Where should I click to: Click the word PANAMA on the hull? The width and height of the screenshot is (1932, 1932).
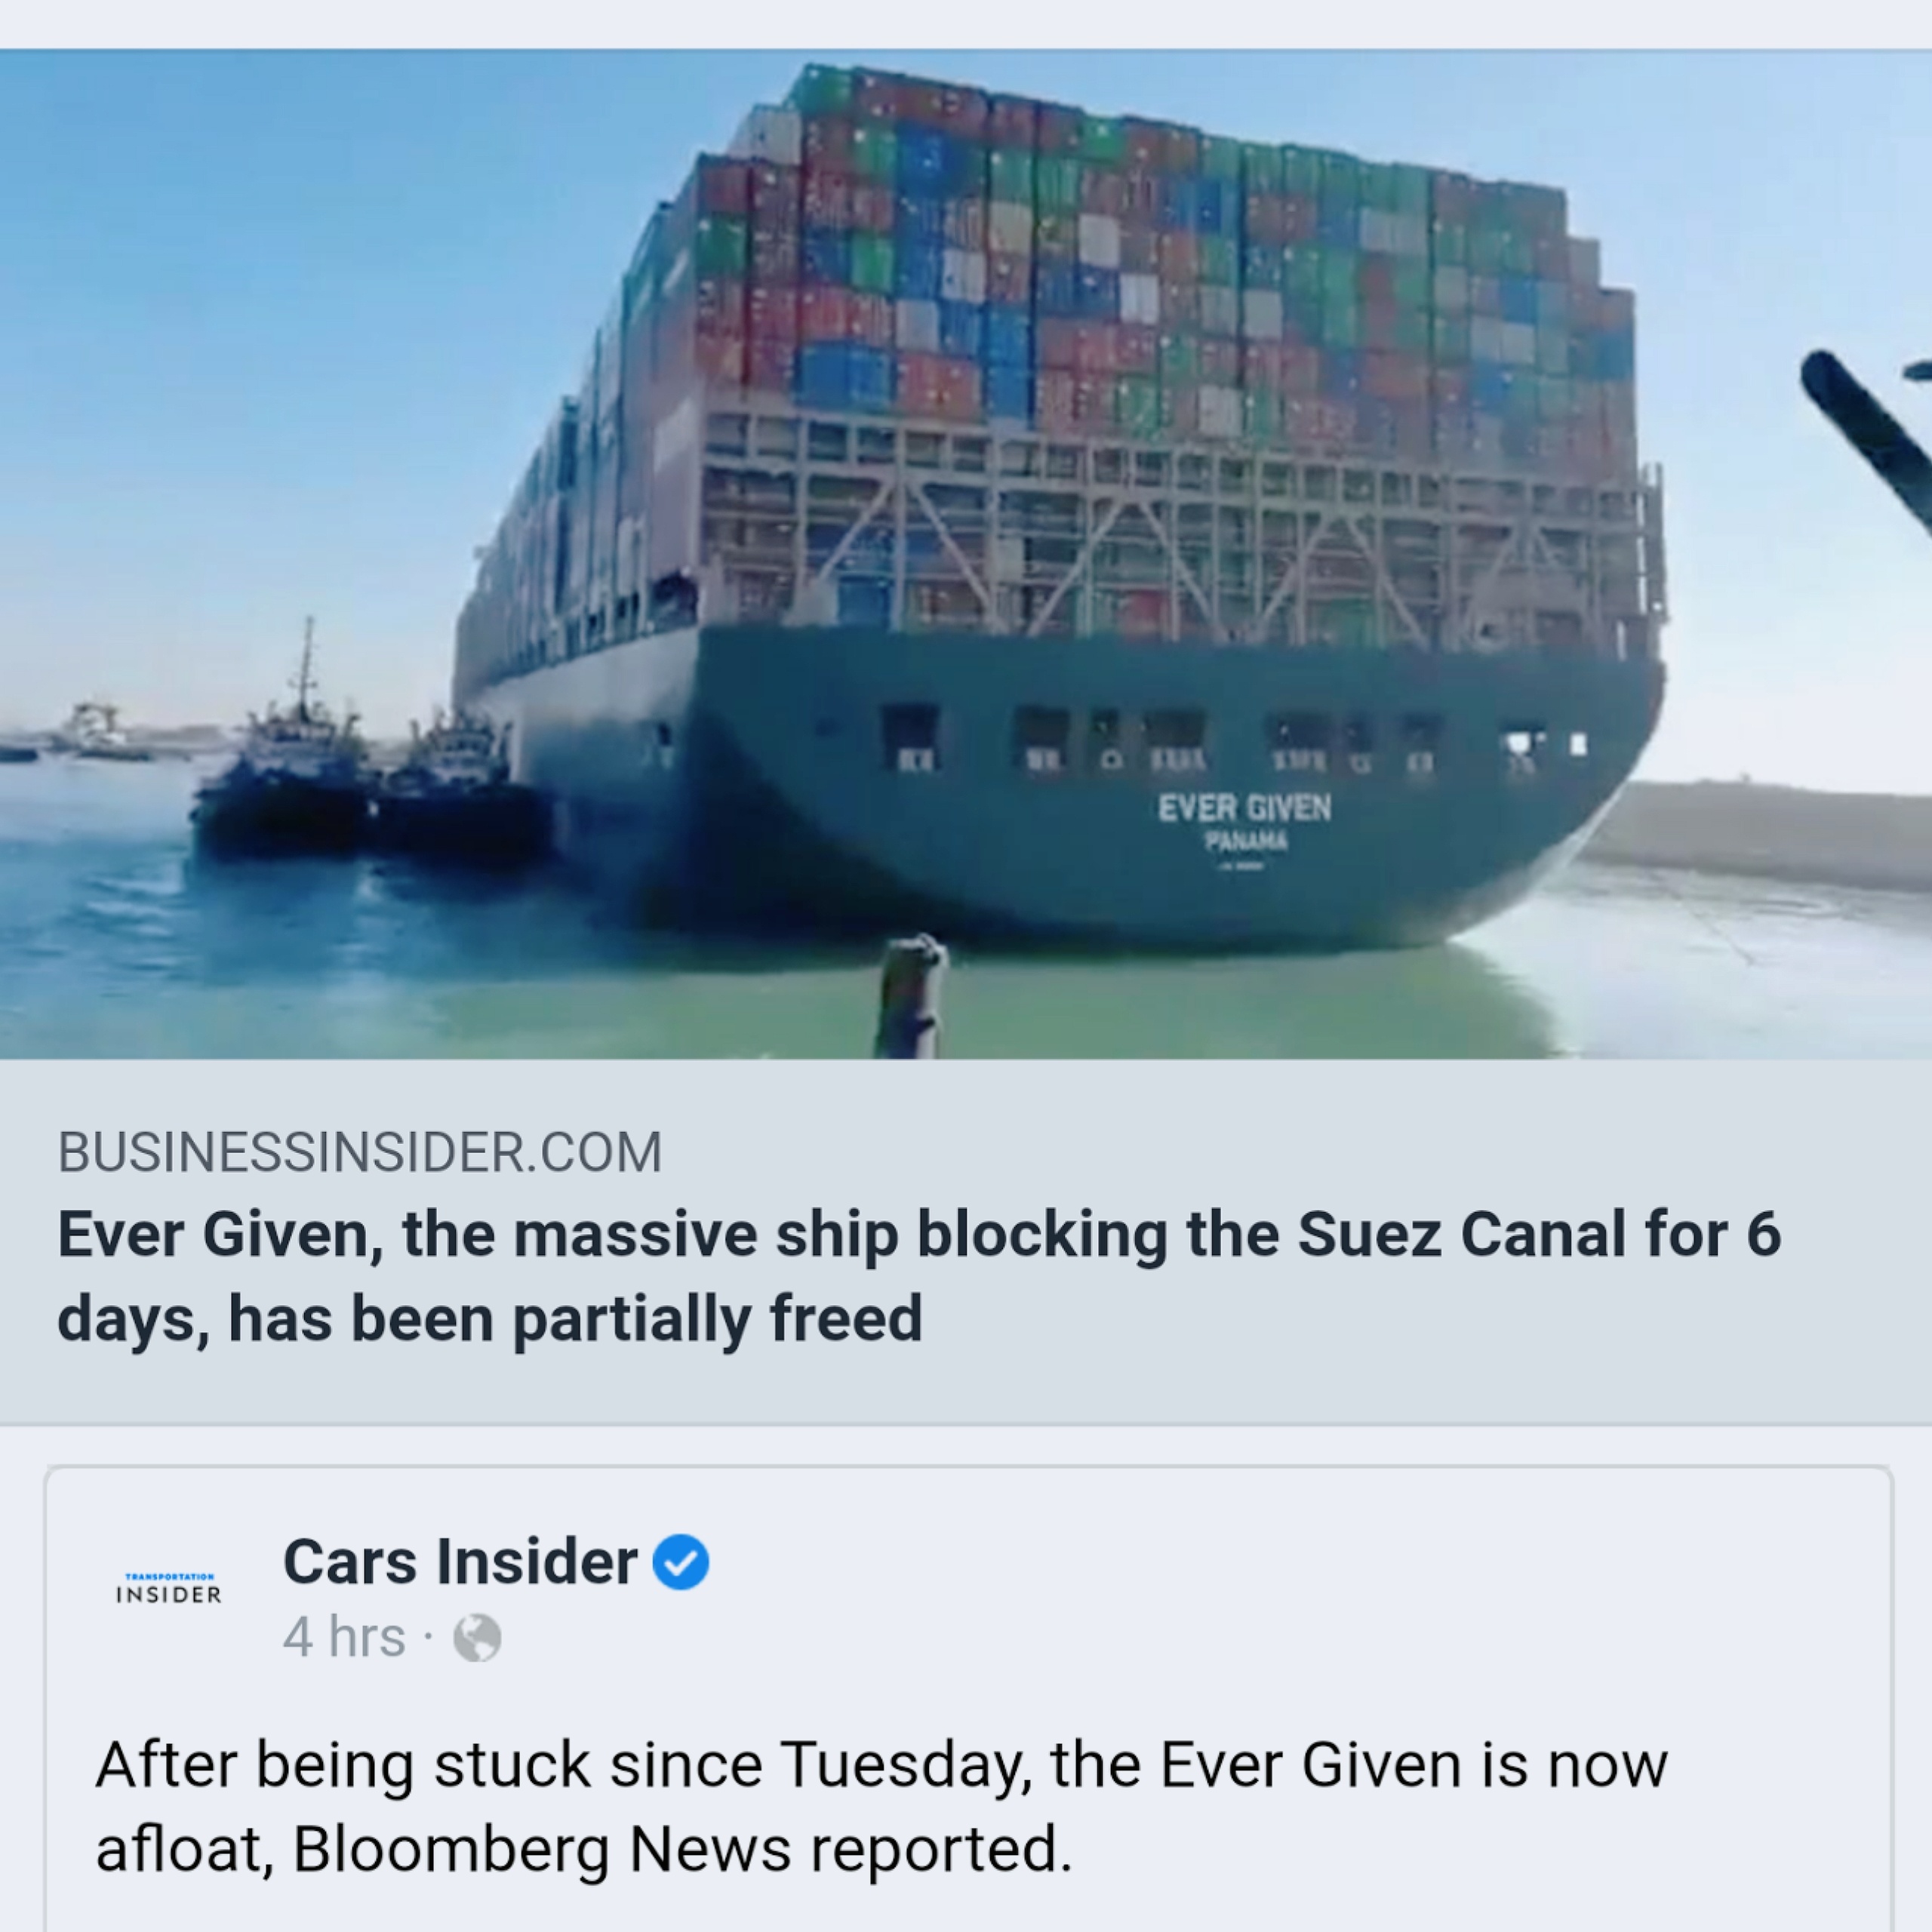1246,842
